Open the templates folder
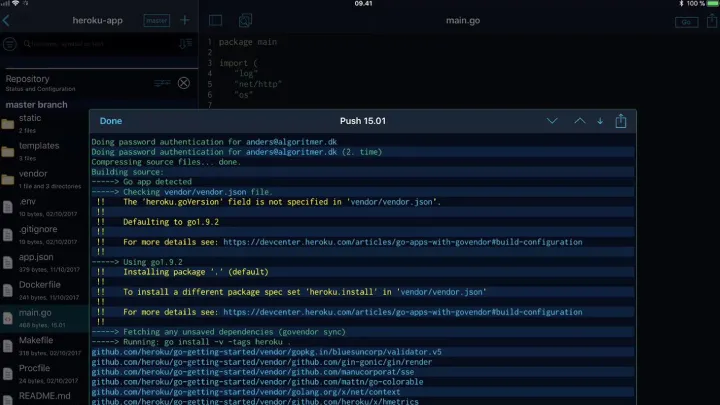The image size is (720, 405). tap(45, 151)
